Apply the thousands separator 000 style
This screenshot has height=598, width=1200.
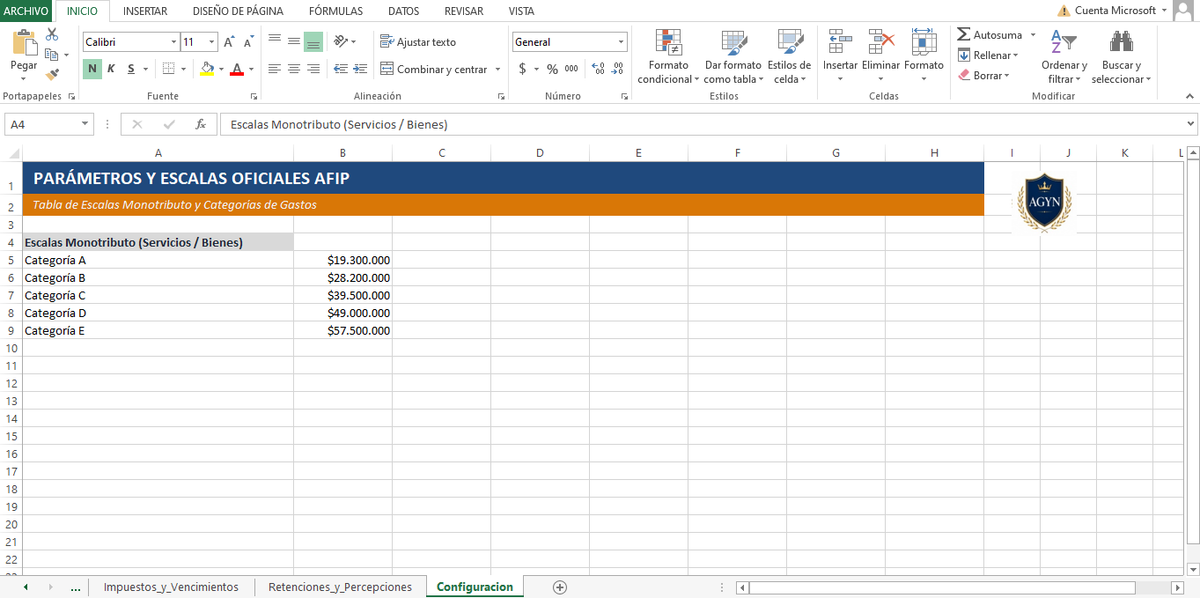571,69
